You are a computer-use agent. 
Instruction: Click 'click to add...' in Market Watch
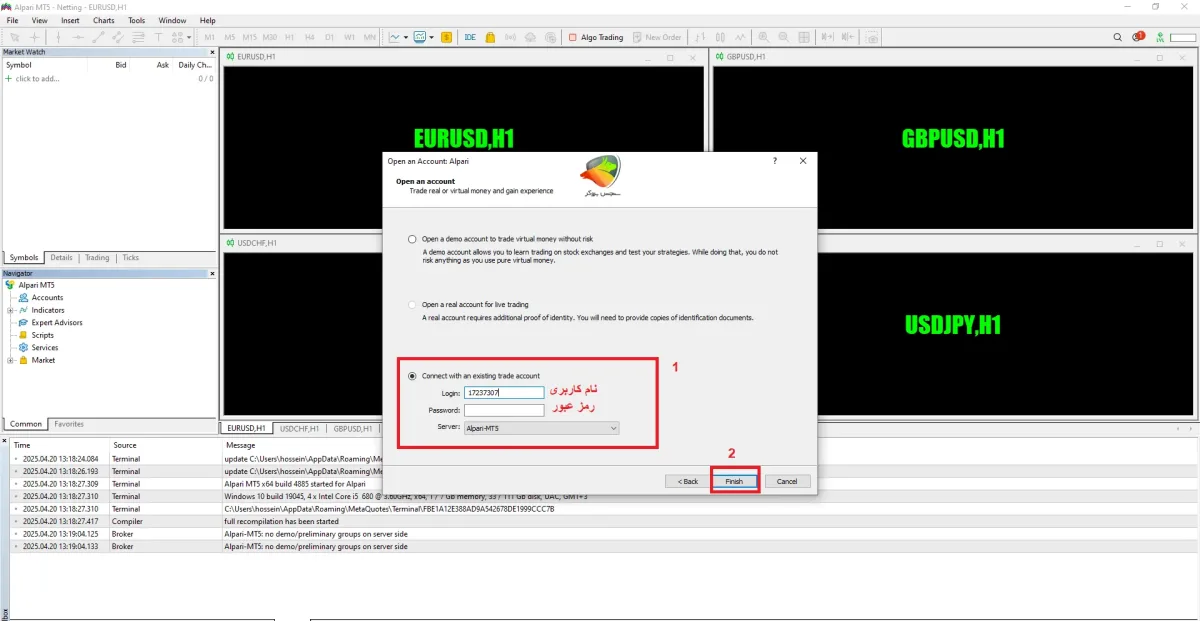click(x=37, y=79)
